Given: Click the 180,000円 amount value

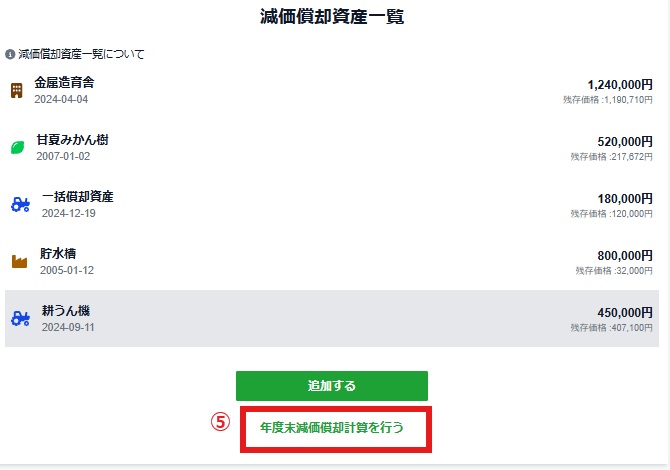Looking at the screenshot, I should pyautogui.click(x=624, y=199).
